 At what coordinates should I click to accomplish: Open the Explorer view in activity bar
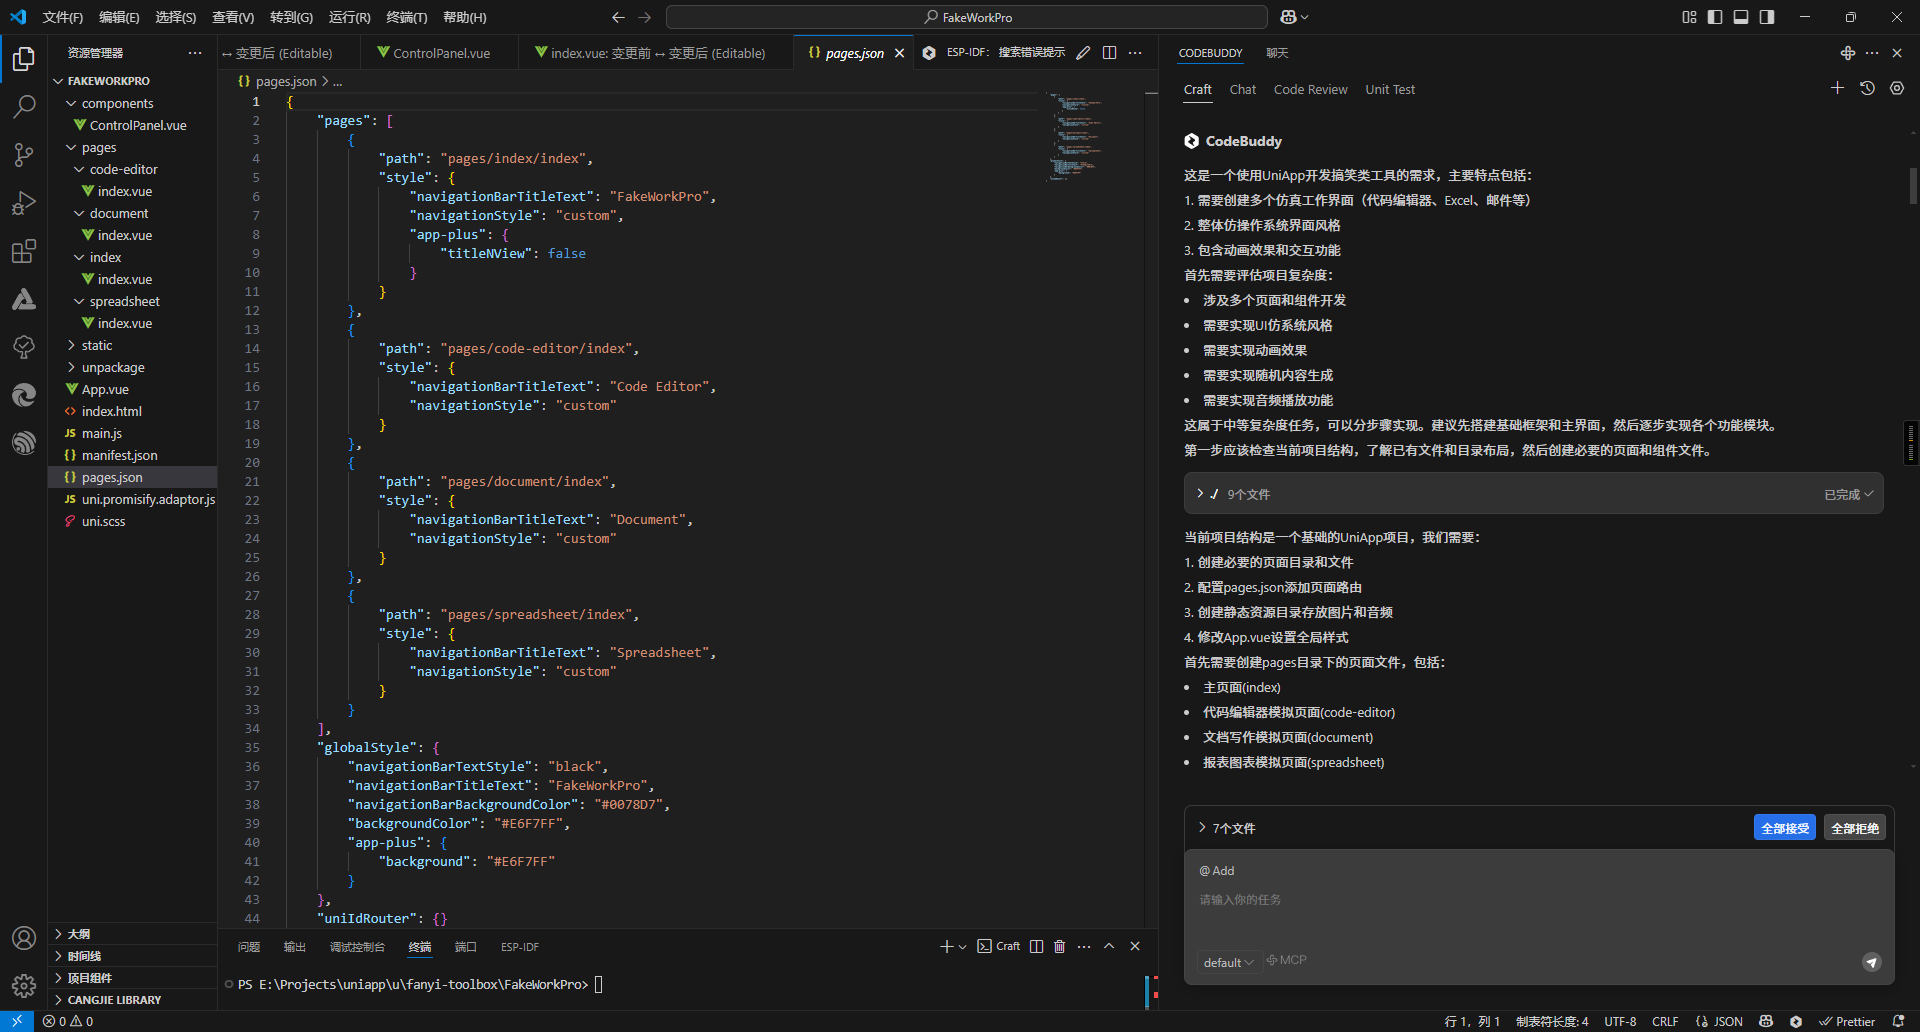(x=24, y=59)
